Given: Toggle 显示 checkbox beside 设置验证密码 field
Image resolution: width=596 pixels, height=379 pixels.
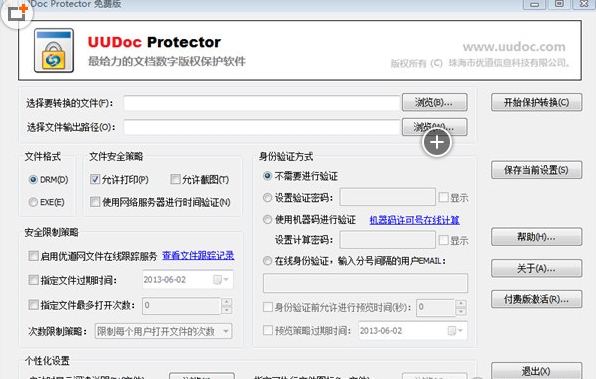Looking at the screenshot, I should click(444, 197).
